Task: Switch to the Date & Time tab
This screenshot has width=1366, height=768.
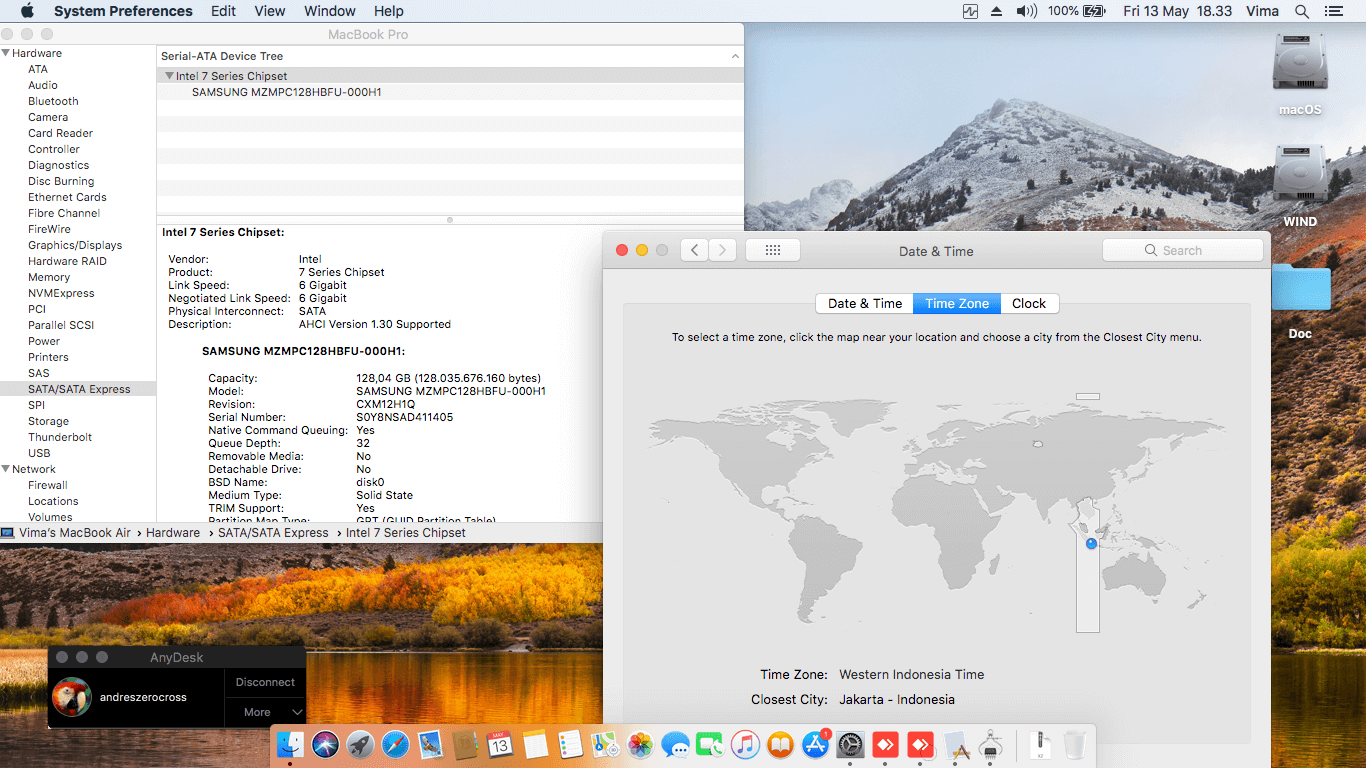Action: point(864,304)
